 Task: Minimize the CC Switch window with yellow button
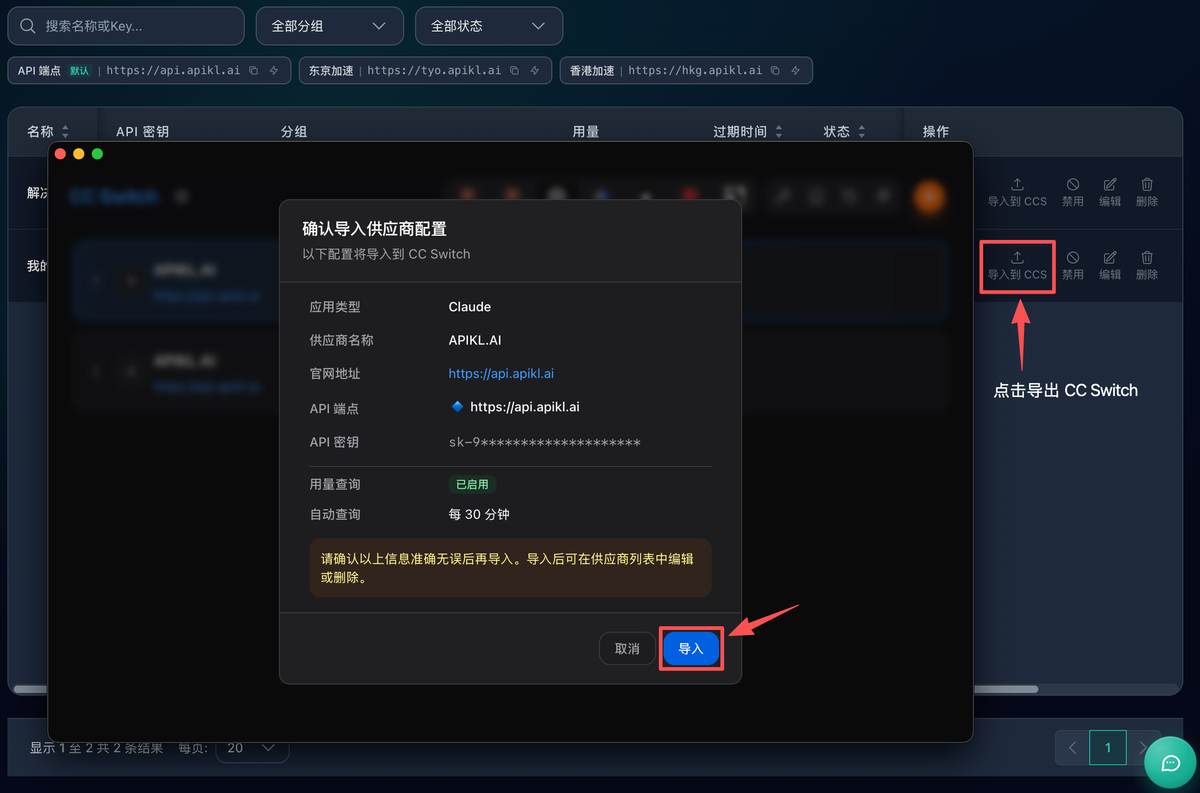(x=79, y=154)
